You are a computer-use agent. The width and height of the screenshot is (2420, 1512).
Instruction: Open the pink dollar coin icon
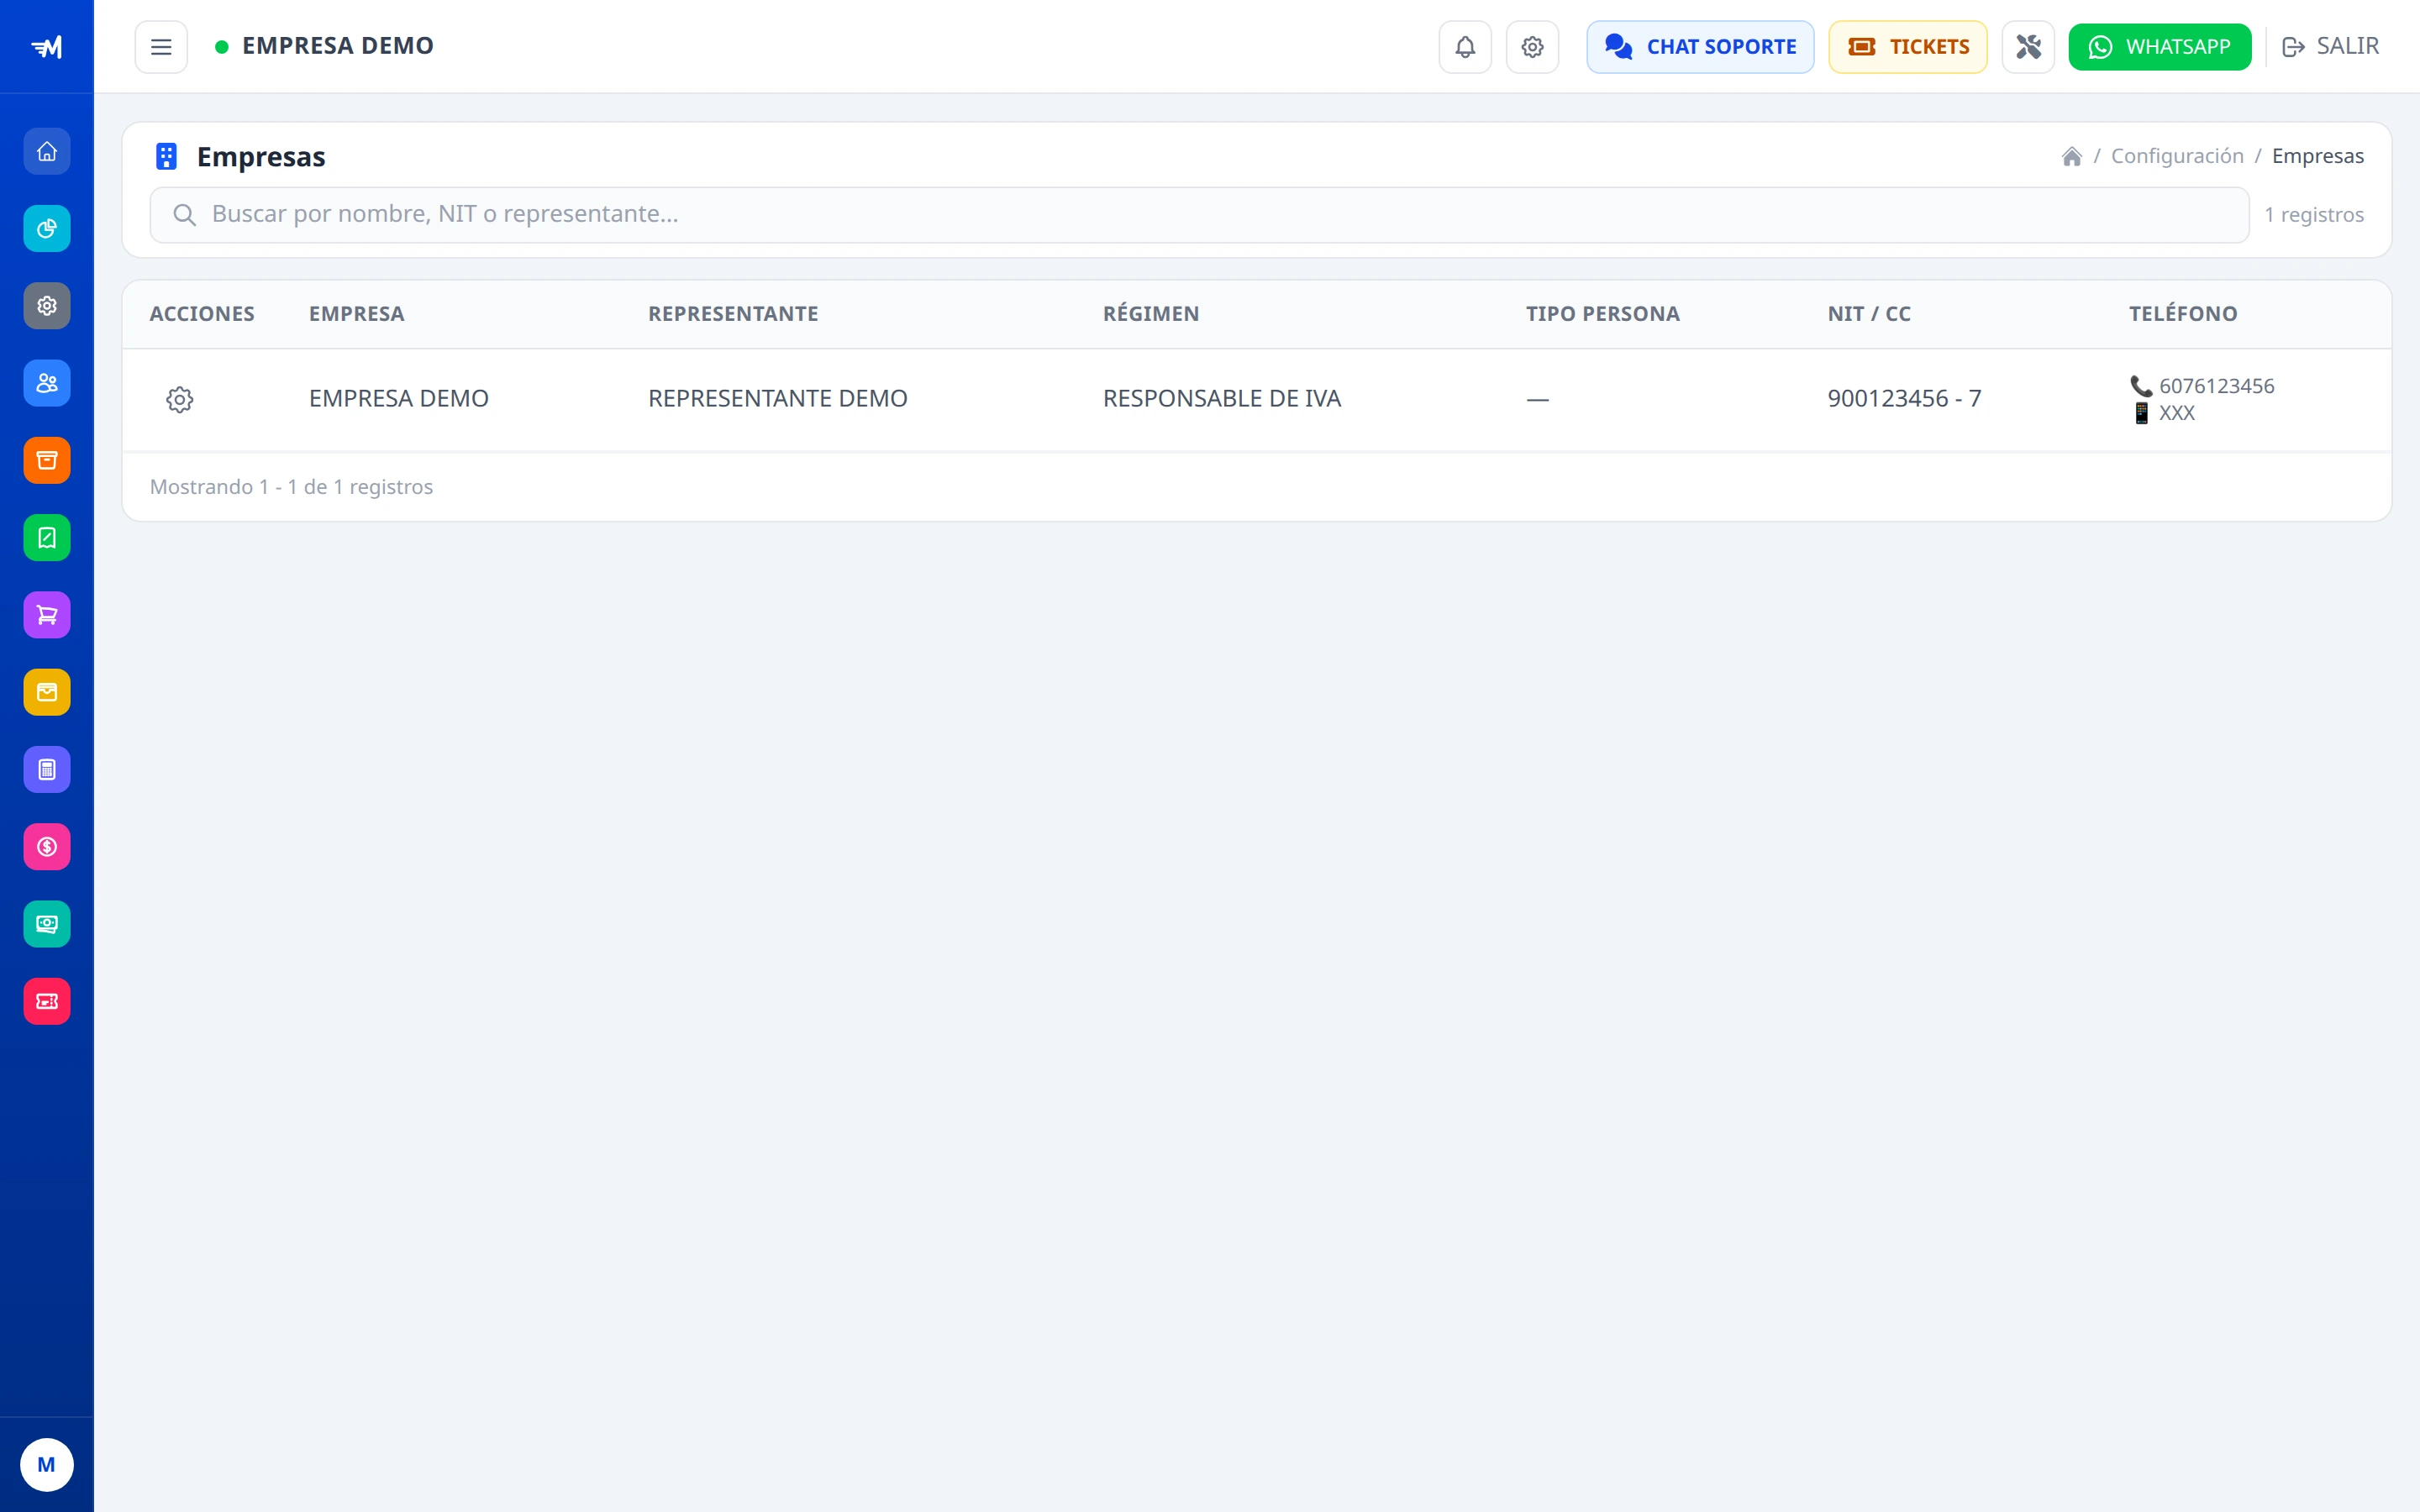[x=47, y=847]
